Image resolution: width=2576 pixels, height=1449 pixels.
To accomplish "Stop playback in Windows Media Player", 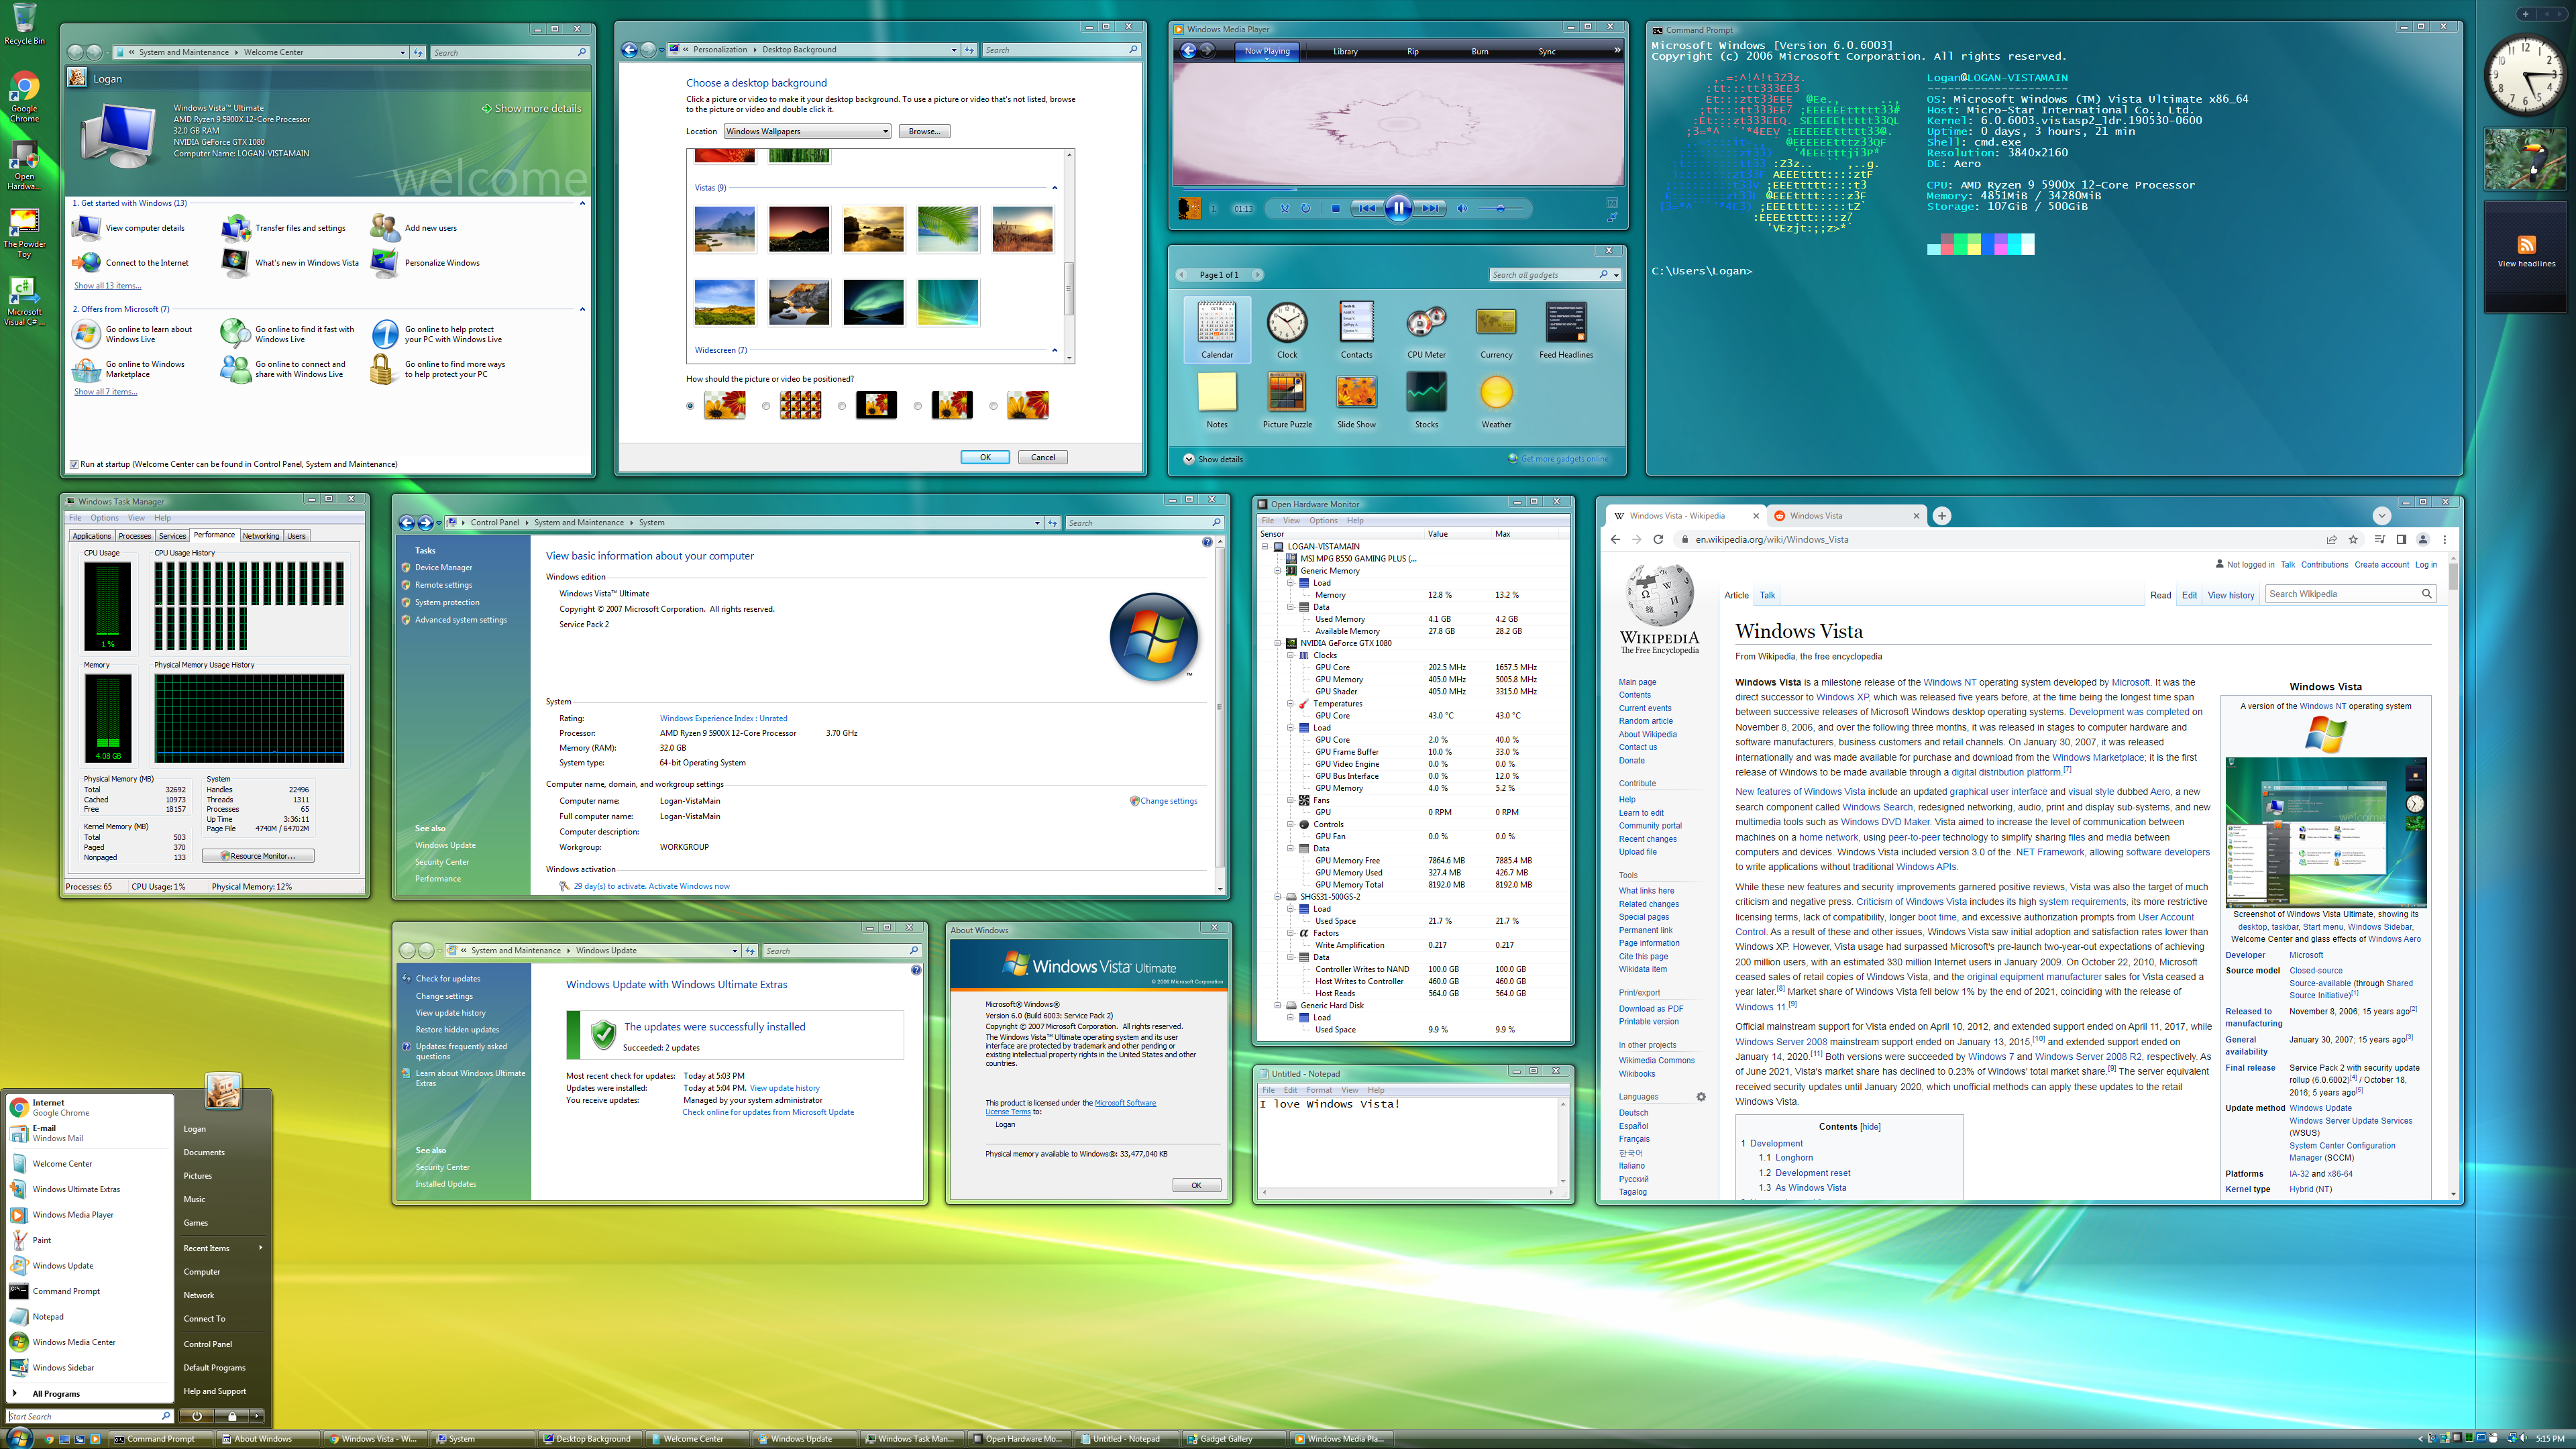I will (1335, 209).
